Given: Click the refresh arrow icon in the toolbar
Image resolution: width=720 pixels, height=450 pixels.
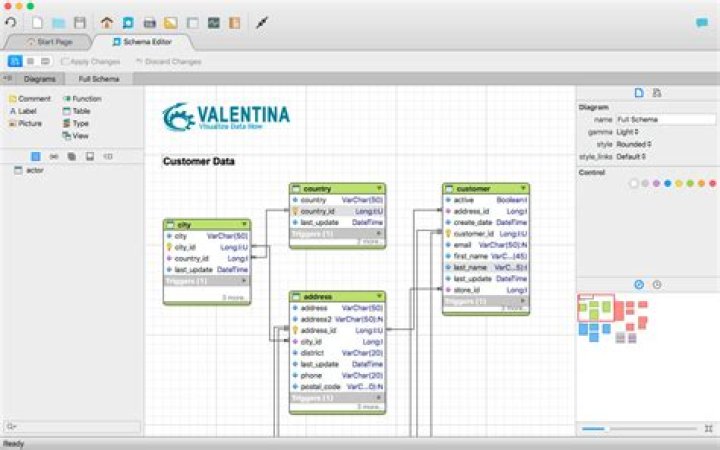Looking at the screenshot, I should 11,22.
